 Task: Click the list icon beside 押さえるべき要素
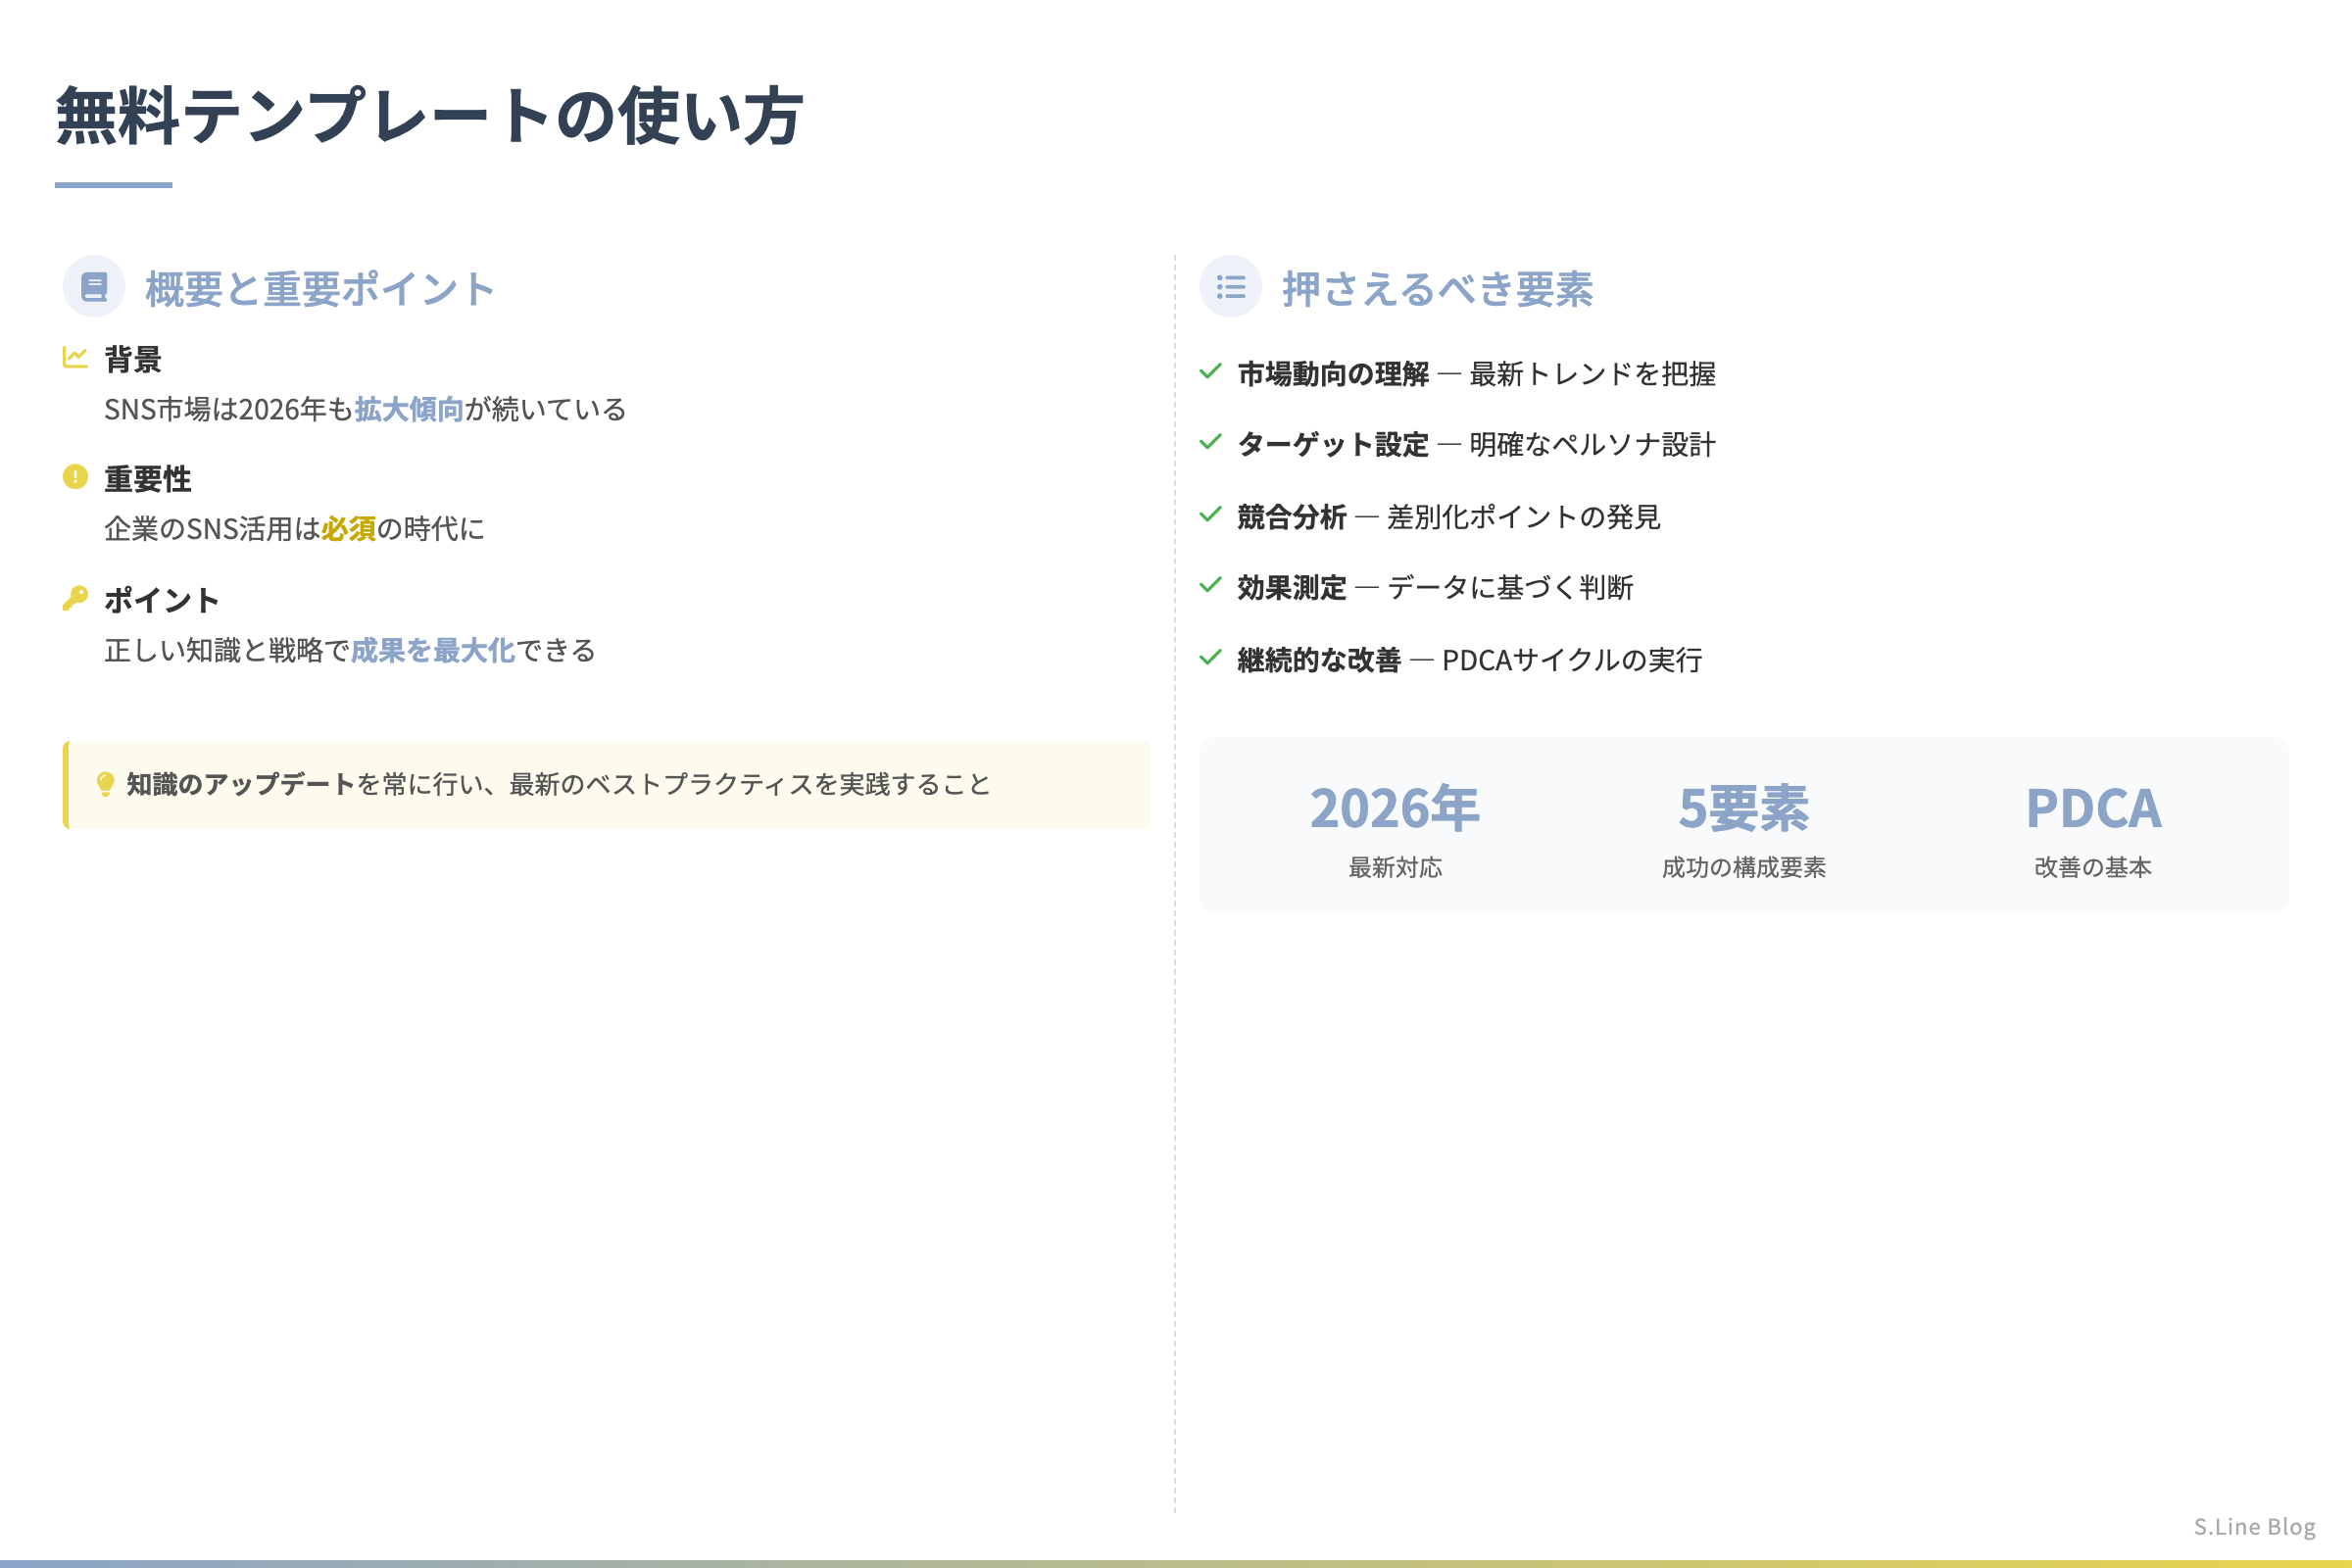pos(1230,287)
